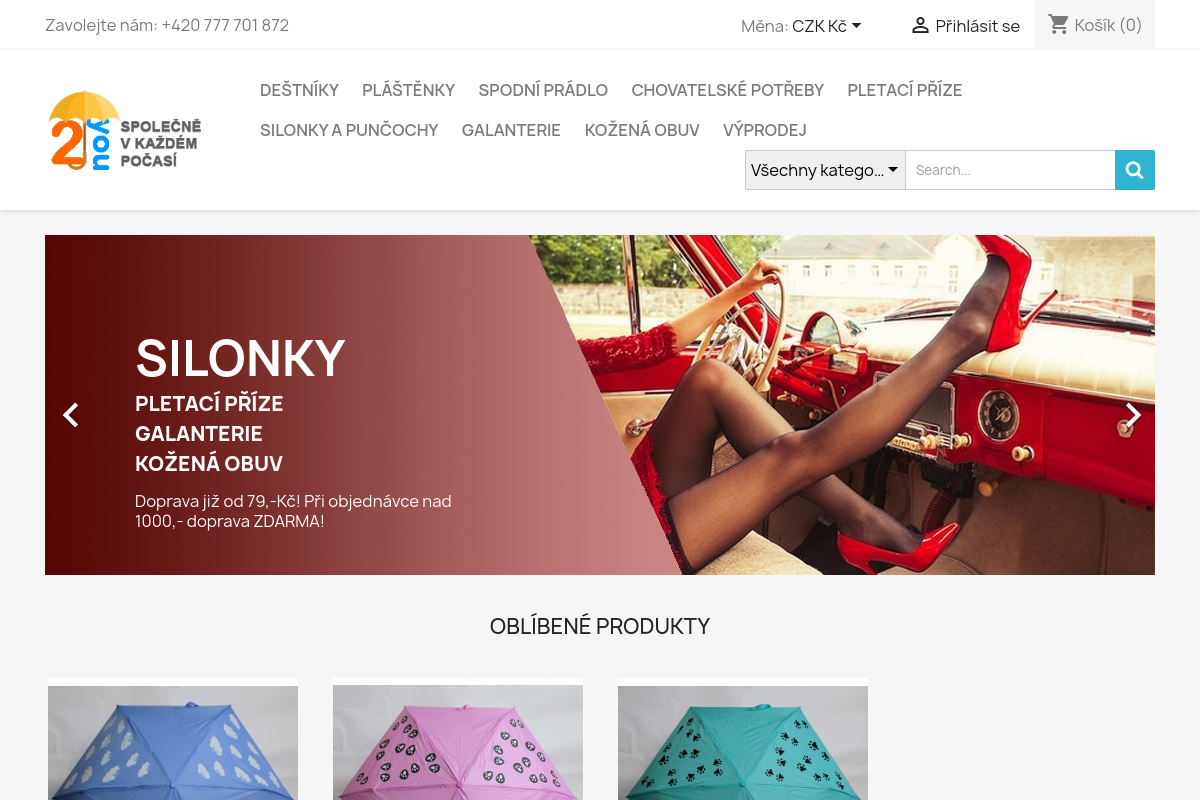Focus the Search text field

pyautogui.click(x=1010, y=170)
